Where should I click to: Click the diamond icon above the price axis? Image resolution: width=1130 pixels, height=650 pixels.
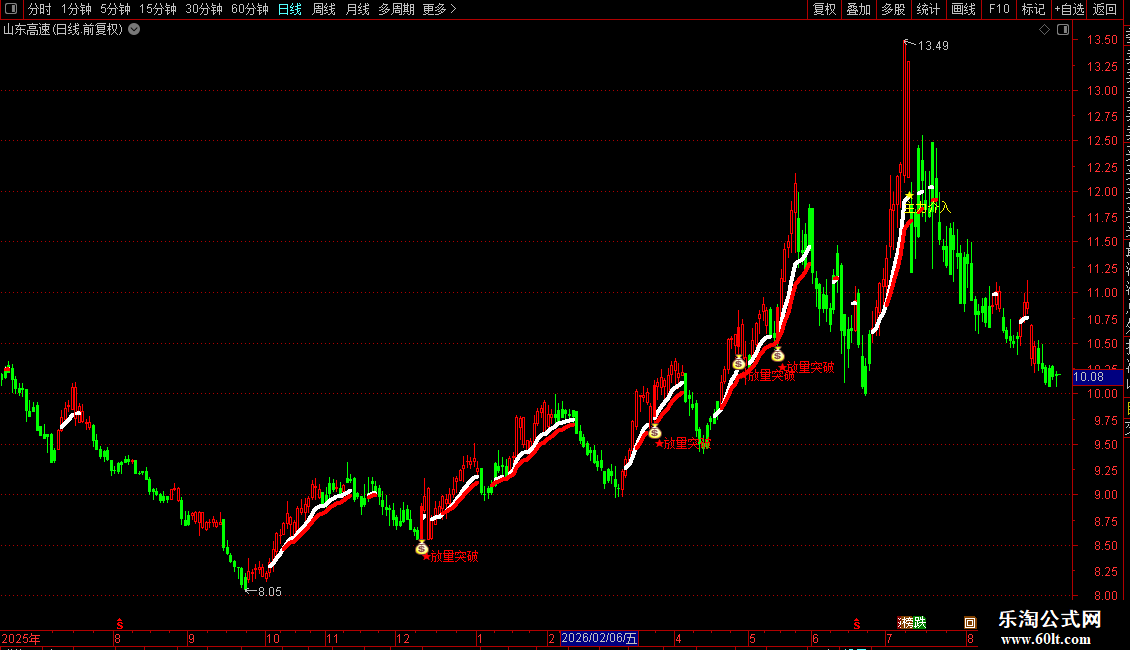pos(1044,30)
